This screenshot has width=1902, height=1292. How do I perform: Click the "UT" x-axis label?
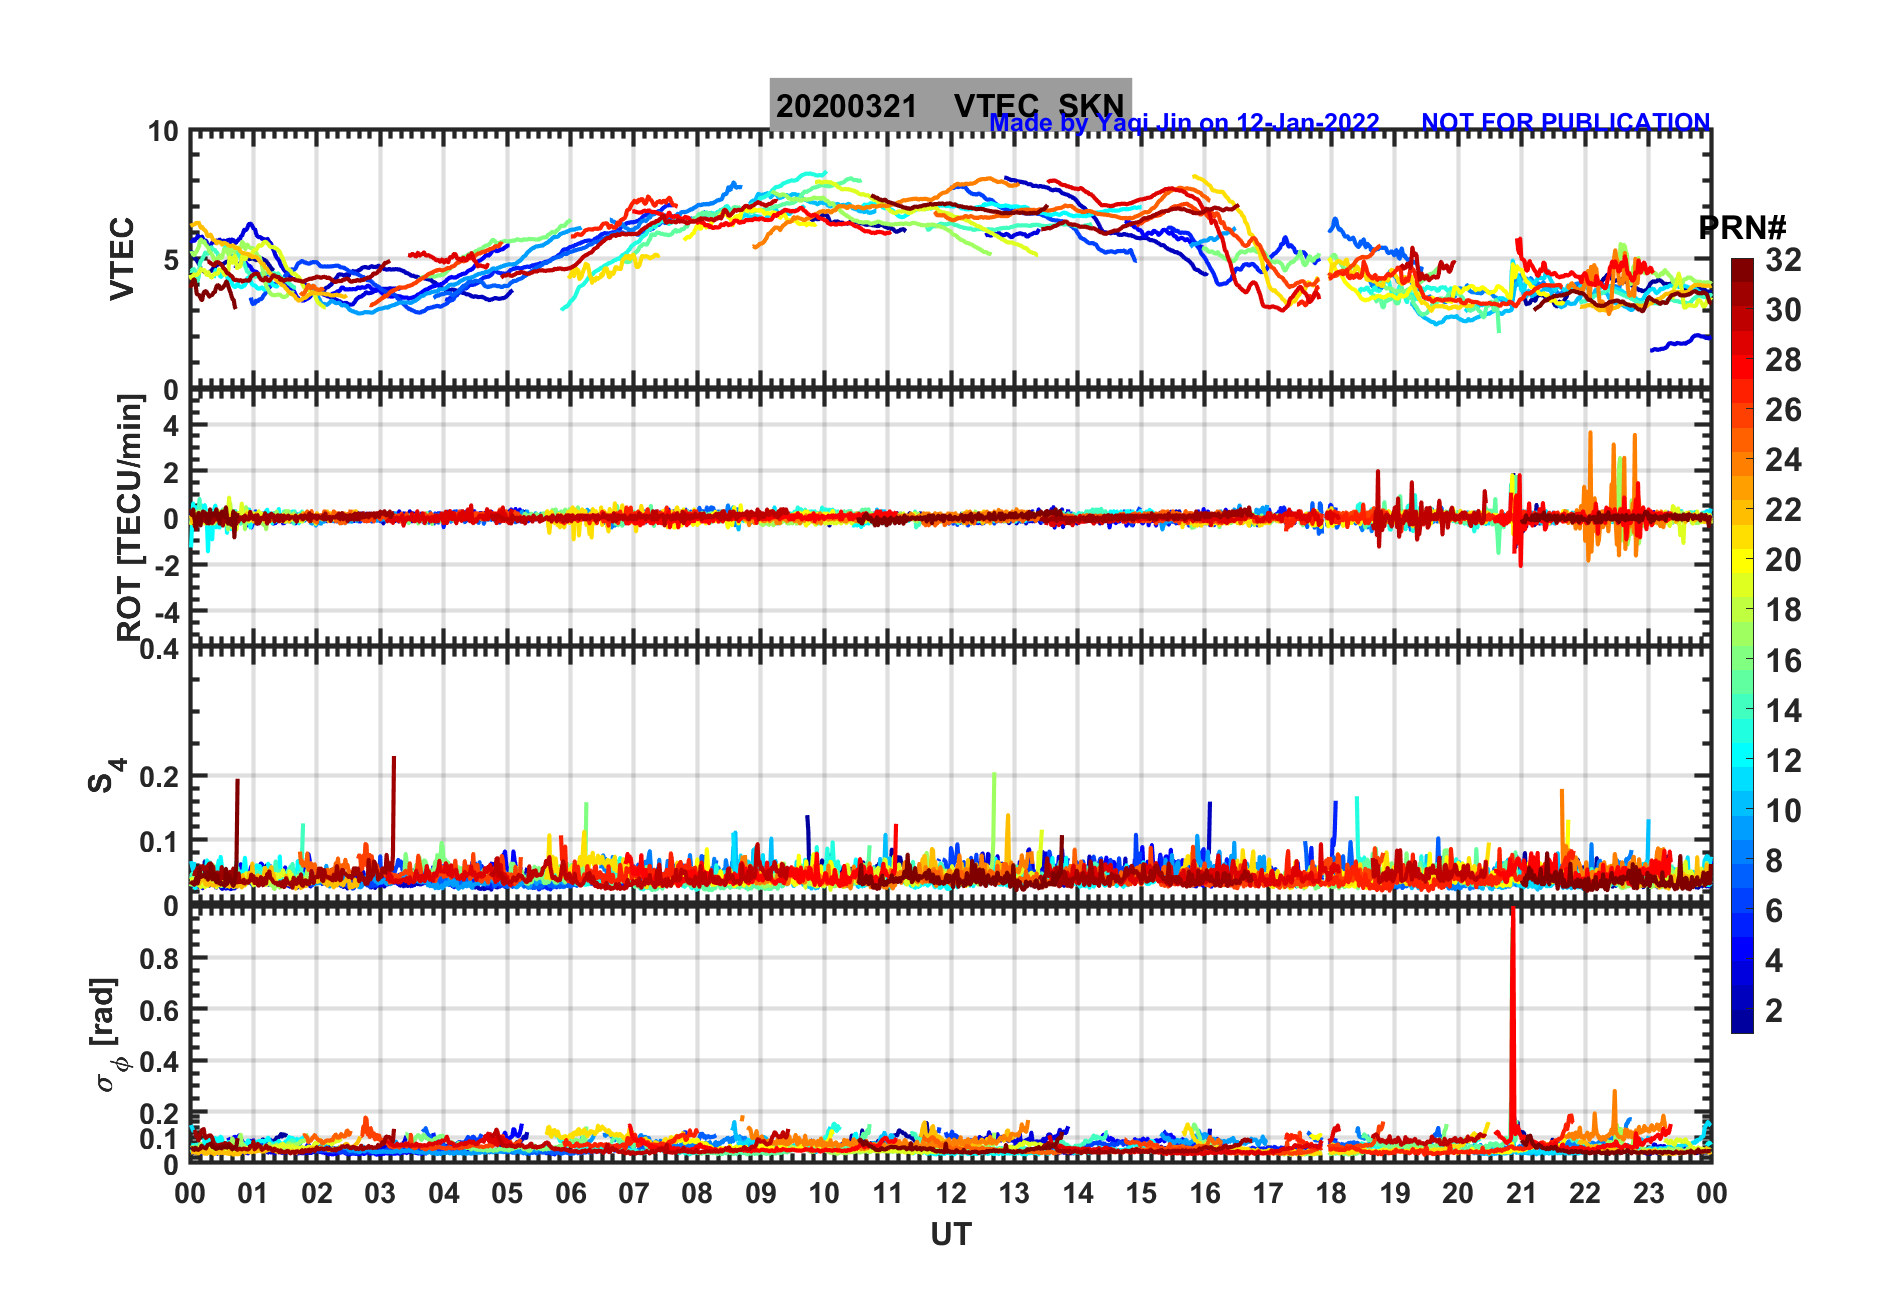tap(951, 1236)
